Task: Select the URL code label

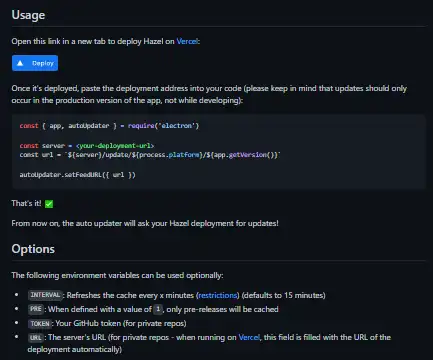Action: (x=36, y=337)
